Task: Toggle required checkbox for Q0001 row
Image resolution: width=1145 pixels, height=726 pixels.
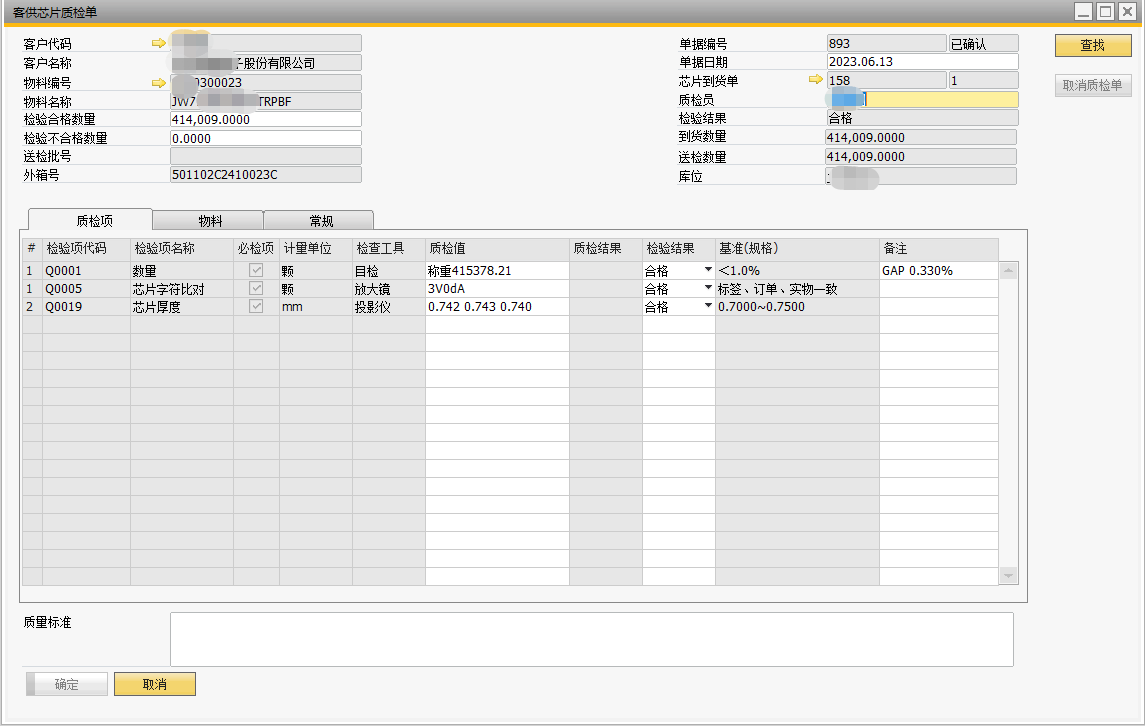Action: point(256,270)
